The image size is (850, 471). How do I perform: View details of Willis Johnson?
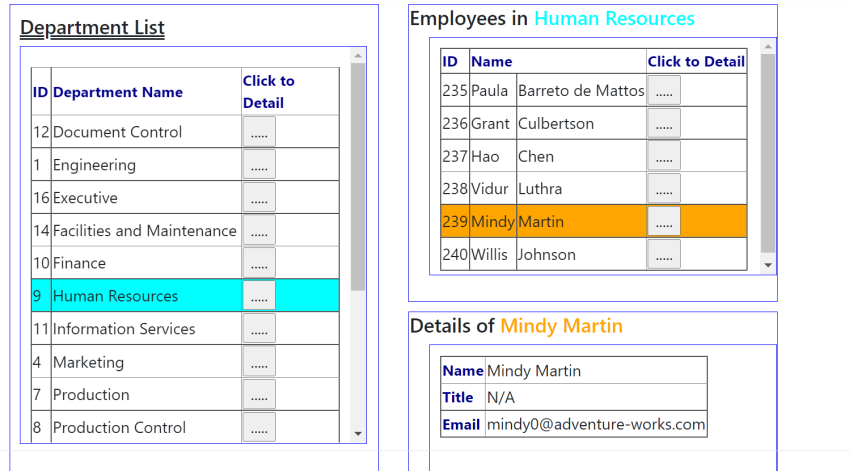(664, 254)
